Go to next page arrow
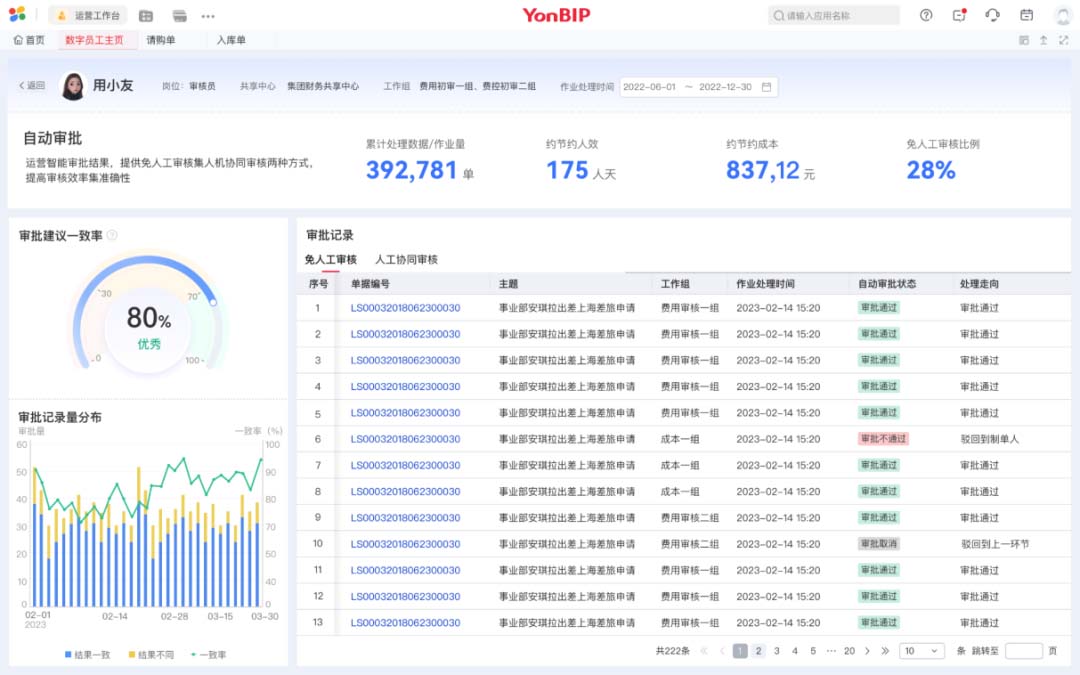Image resolution: width=1080 pixels, height=675 pixels. pos(867,651)
